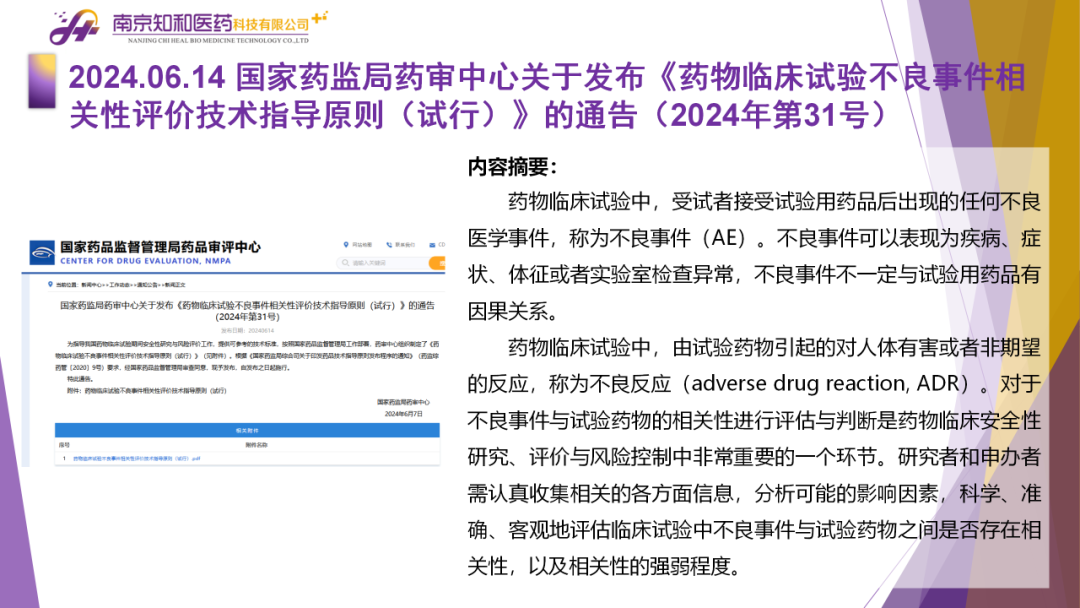The image size is (1080, 608).
Task: Open the 新闻中心 breadcrumb link
Action: pos(89,284)
